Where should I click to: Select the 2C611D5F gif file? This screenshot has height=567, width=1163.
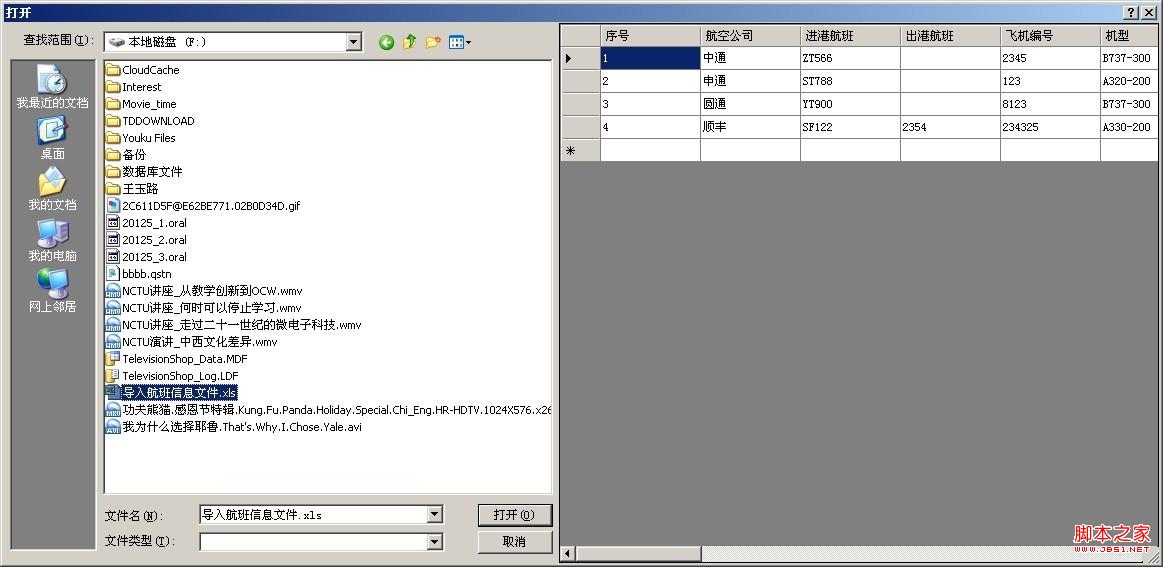click(203, 206)
